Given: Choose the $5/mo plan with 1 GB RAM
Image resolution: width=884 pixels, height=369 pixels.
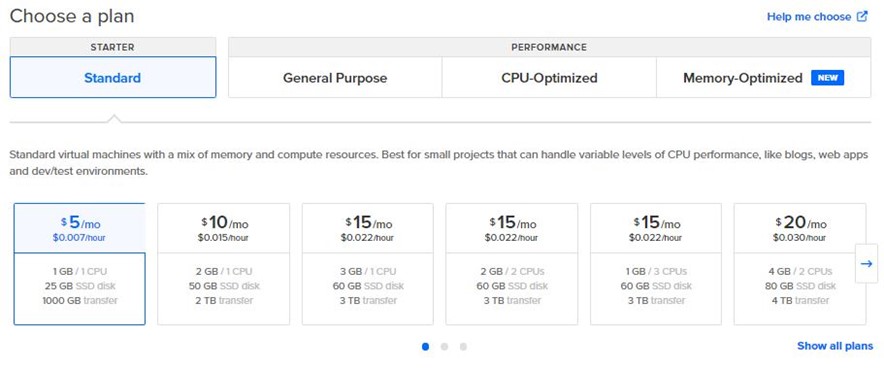Looking at the screenshot, I should coord(79,264).
